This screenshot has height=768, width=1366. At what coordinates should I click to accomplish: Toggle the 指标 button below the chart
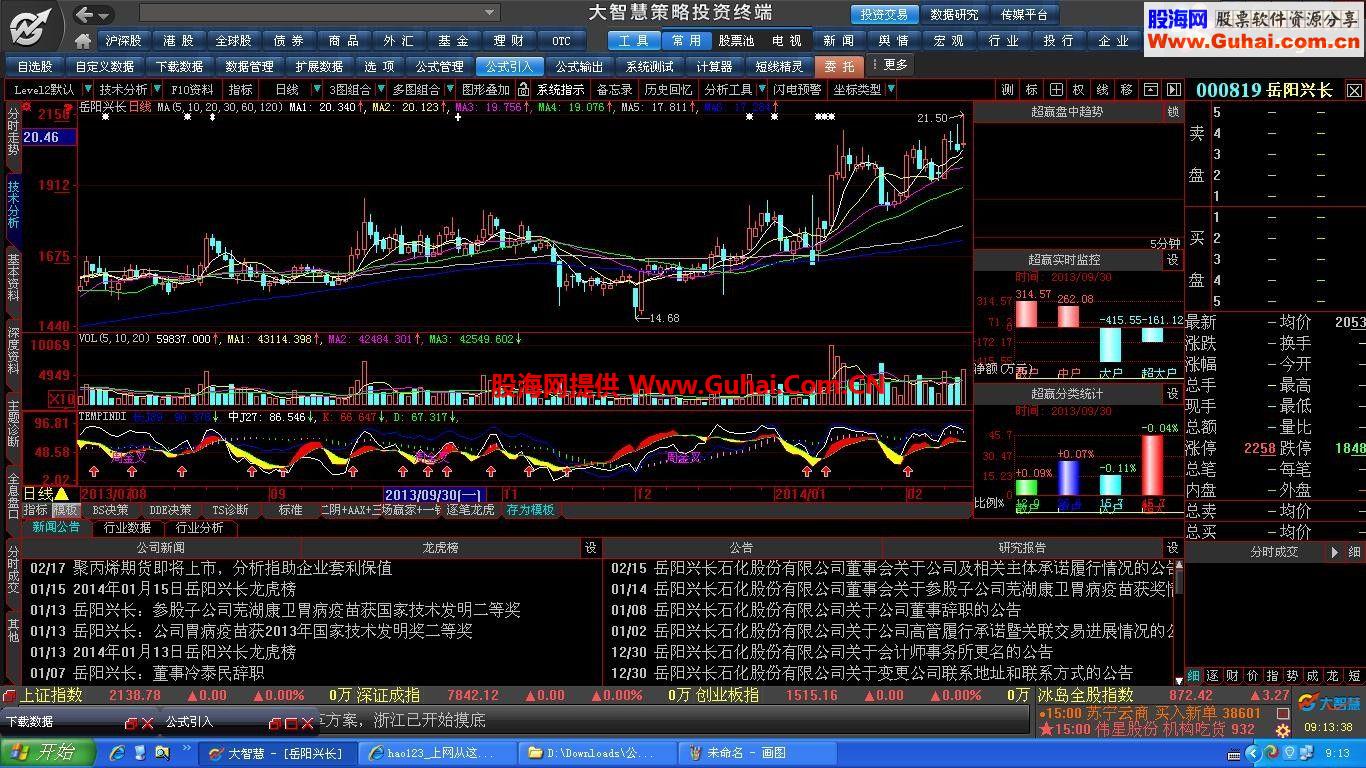pos(36,510)
